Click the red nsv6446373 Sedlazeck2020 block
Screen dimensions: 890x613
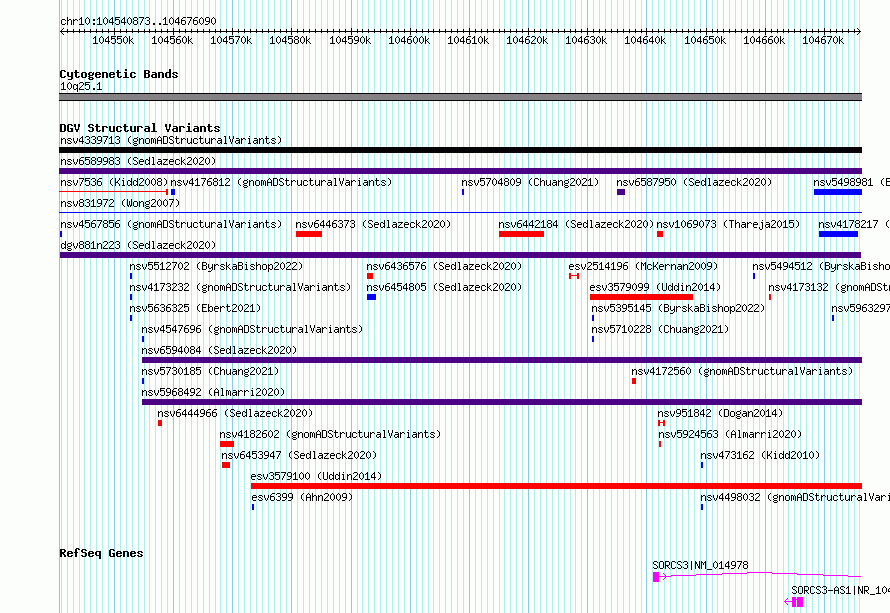[309, 234]
